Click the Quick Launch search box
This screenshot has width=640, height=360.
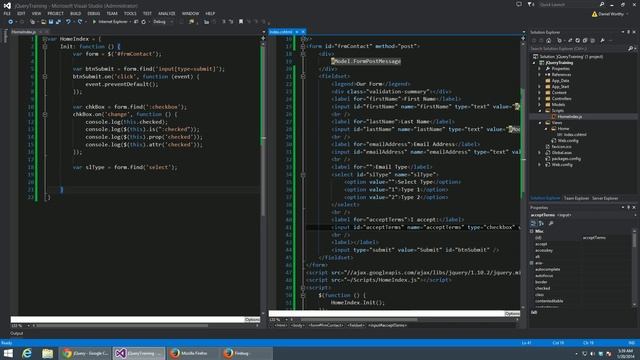point(568,4)
